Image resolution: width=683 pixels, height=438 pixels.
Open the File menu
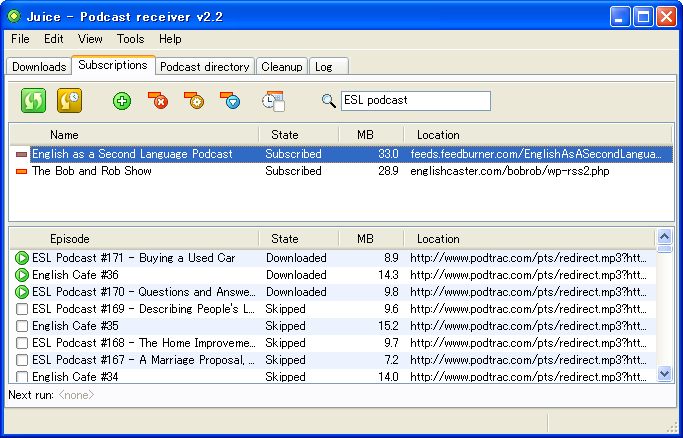coord(20,39)
